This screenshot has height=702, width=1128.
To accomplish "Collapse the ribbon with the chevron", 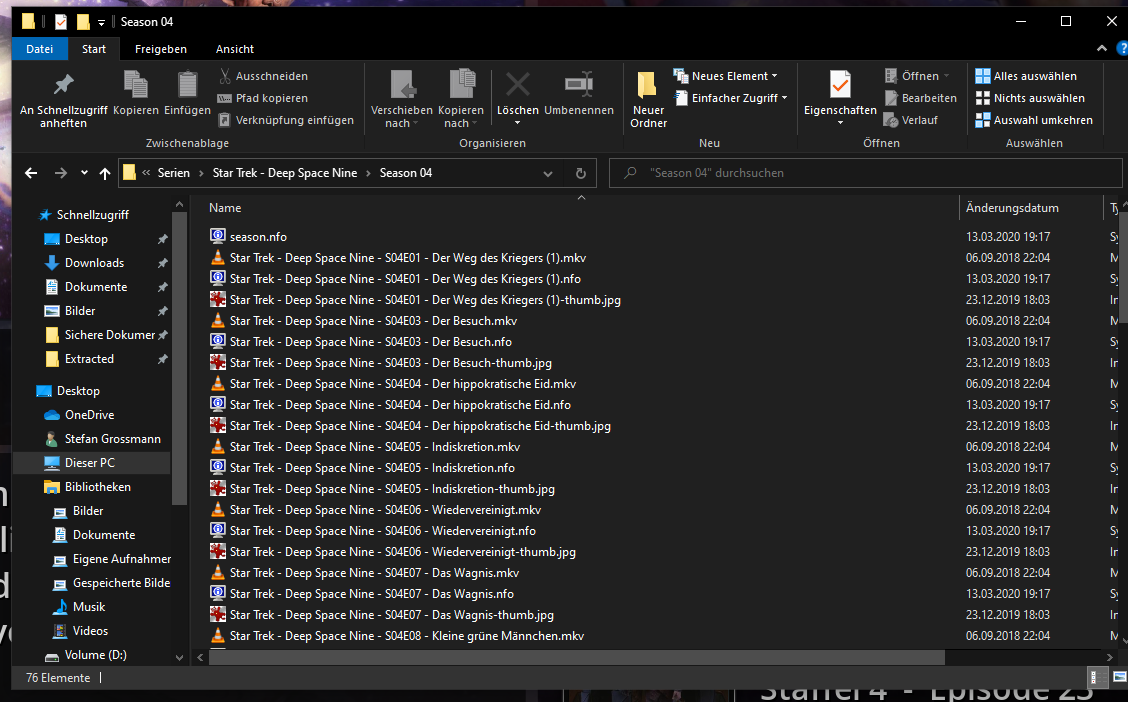I will pyautogui.click(x=1101, y=49).
